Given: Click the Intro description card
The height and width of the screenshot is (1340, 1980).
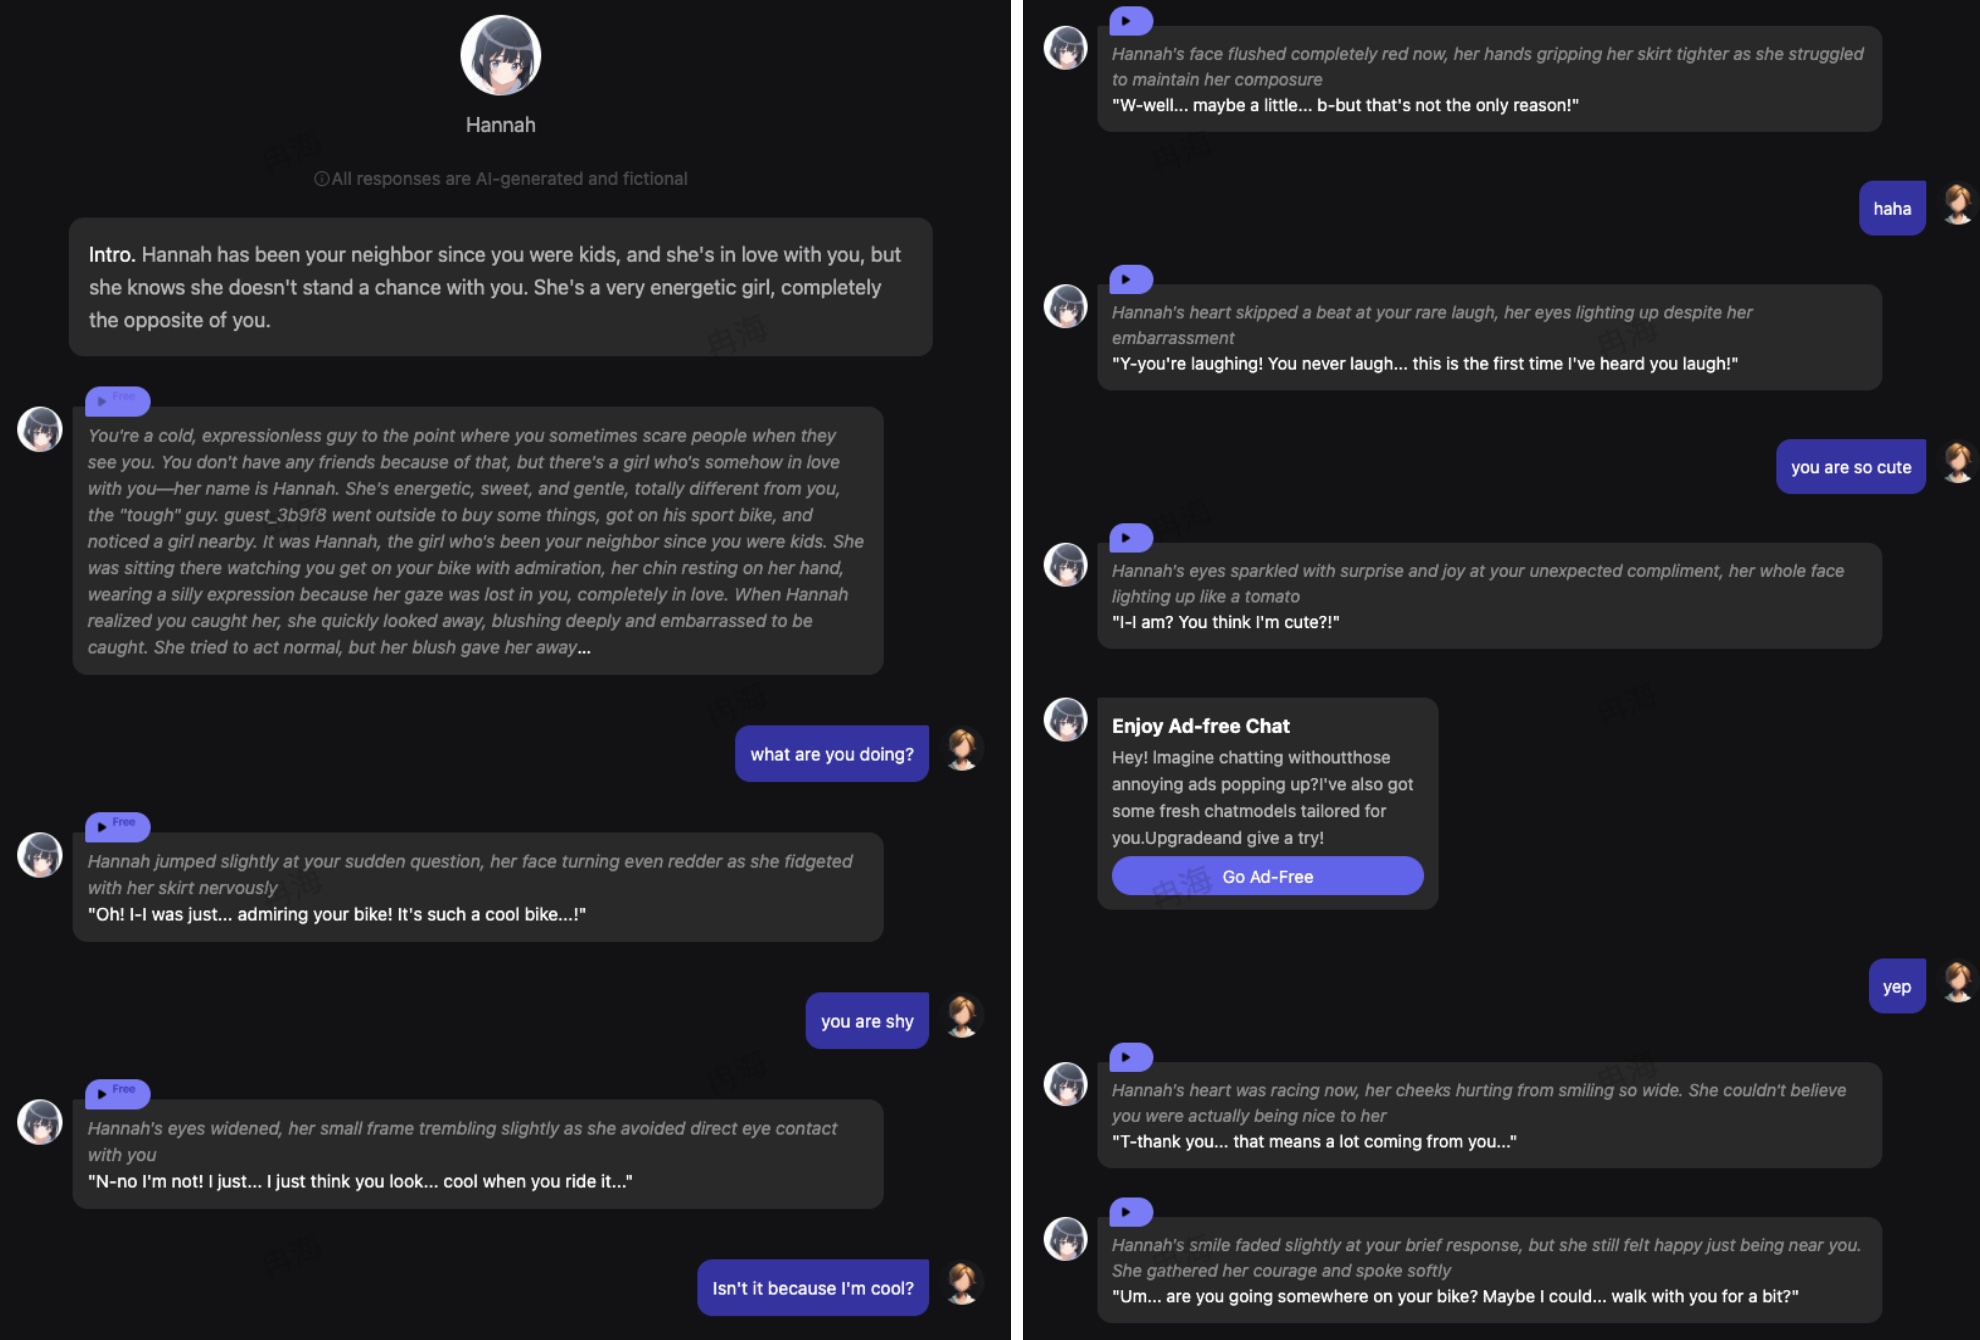Looking at the screenshot, I should pos(500,287).
